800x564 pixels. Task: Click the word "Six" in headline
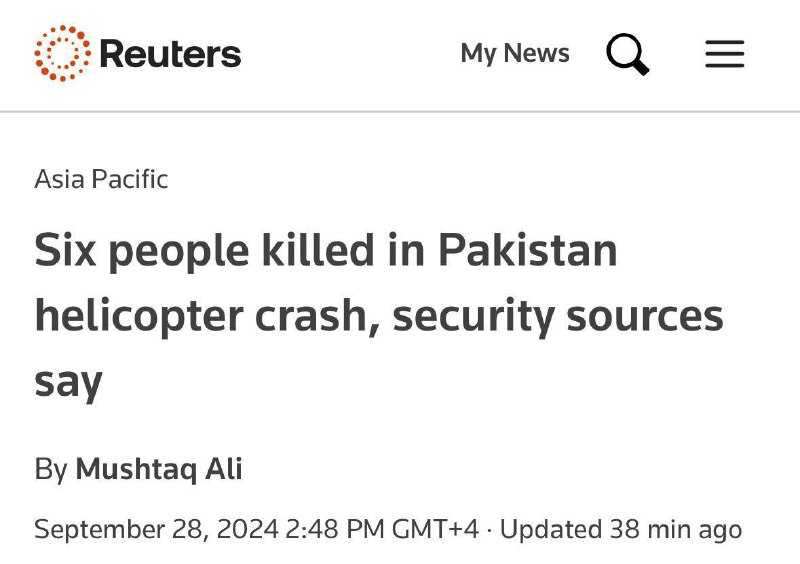66,250
